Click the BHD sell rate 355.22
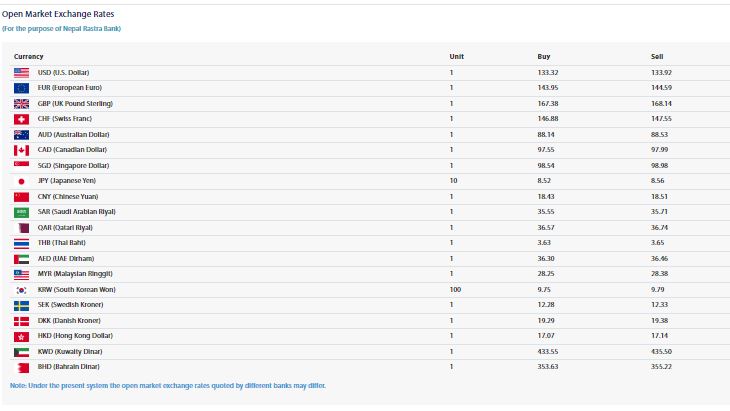The image size is (730, 411). [662, 367]
